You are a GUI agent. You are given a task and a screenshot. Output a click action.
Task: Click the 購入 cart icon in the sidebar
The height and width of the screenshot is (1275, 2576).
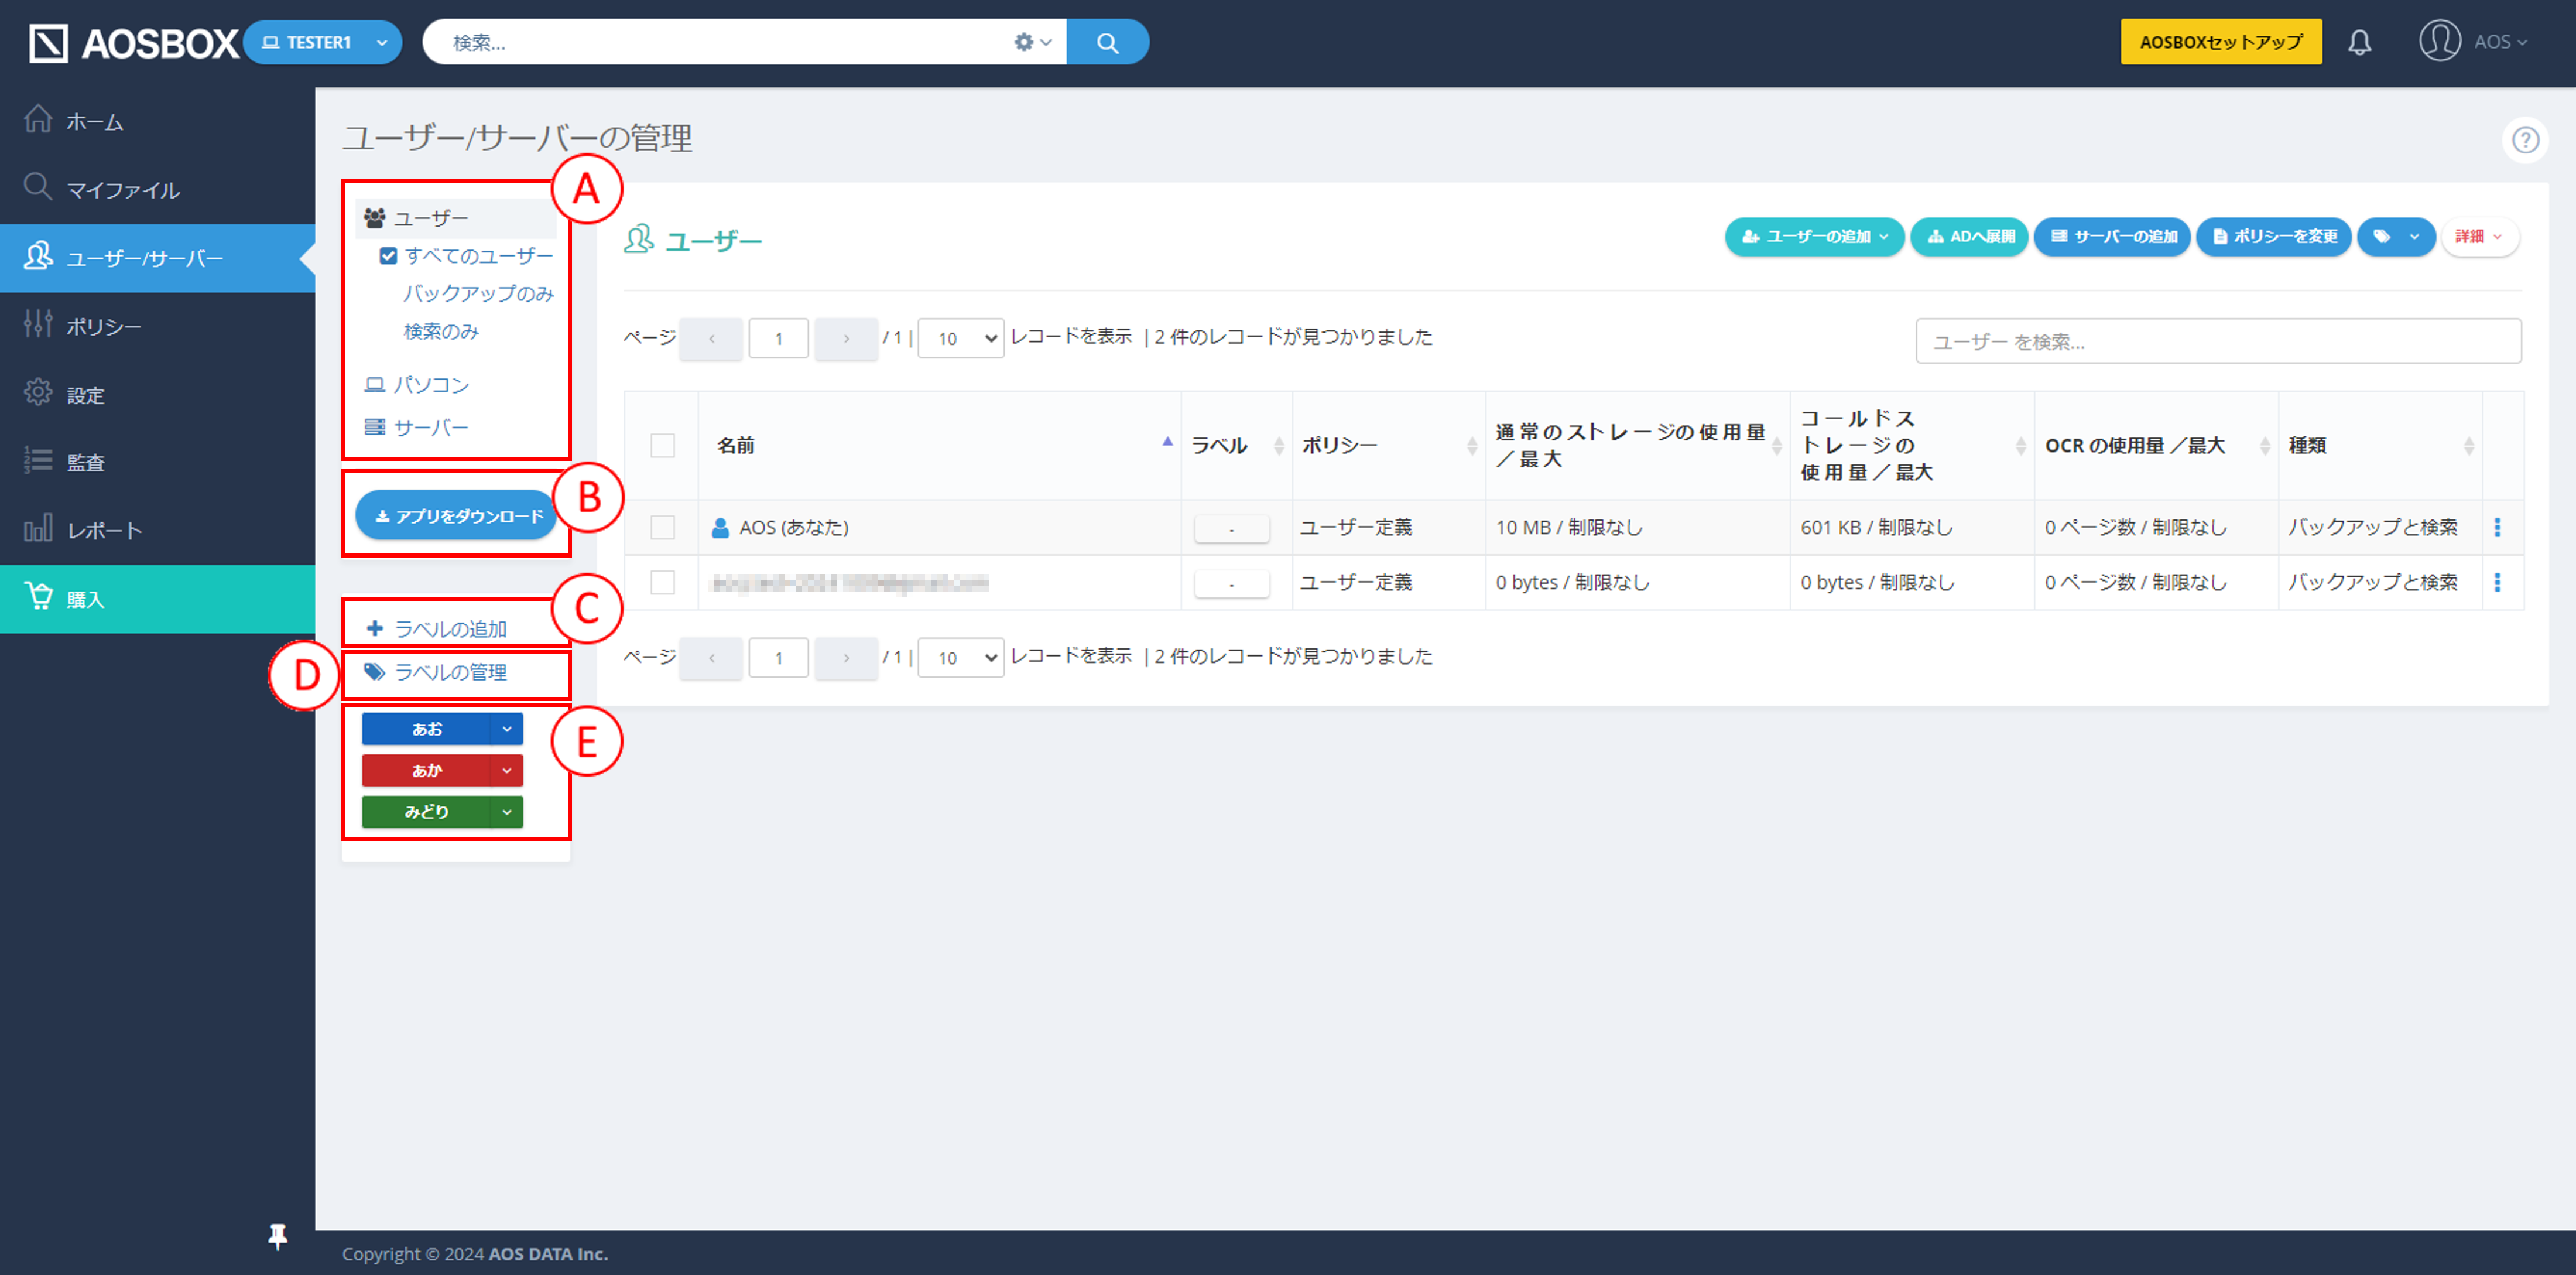(38, 597)
